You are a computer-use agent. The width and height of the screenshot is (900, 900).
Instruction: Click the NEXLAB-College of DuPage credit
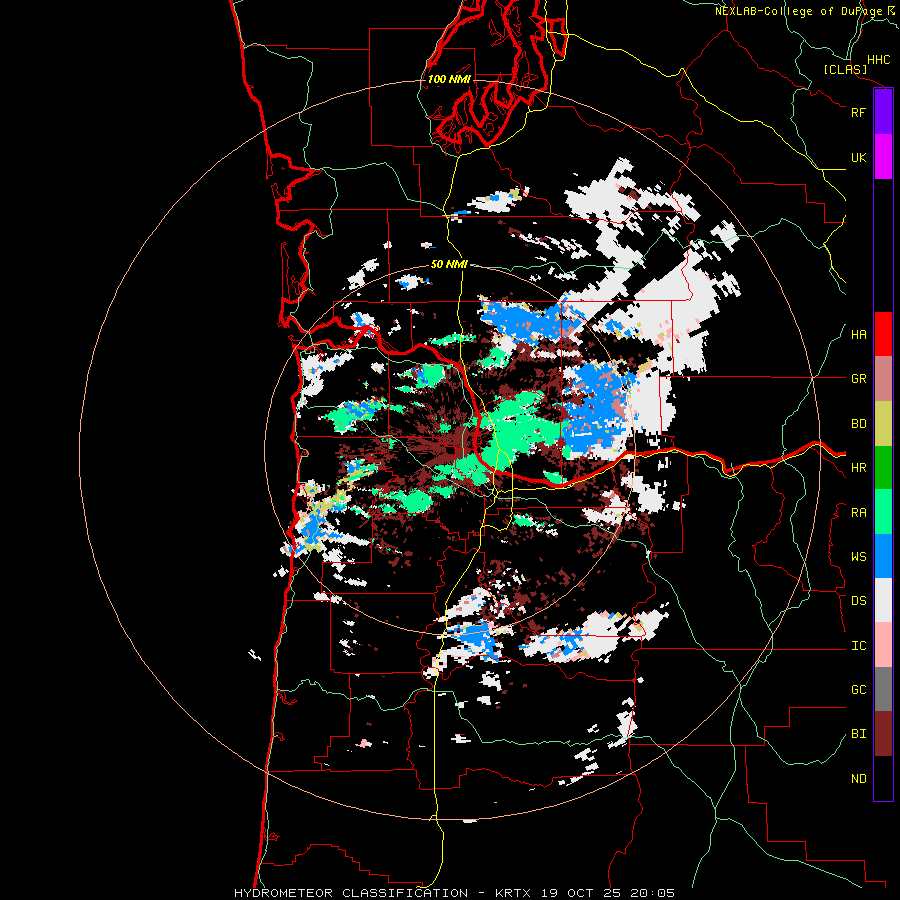tap(798, 11)
